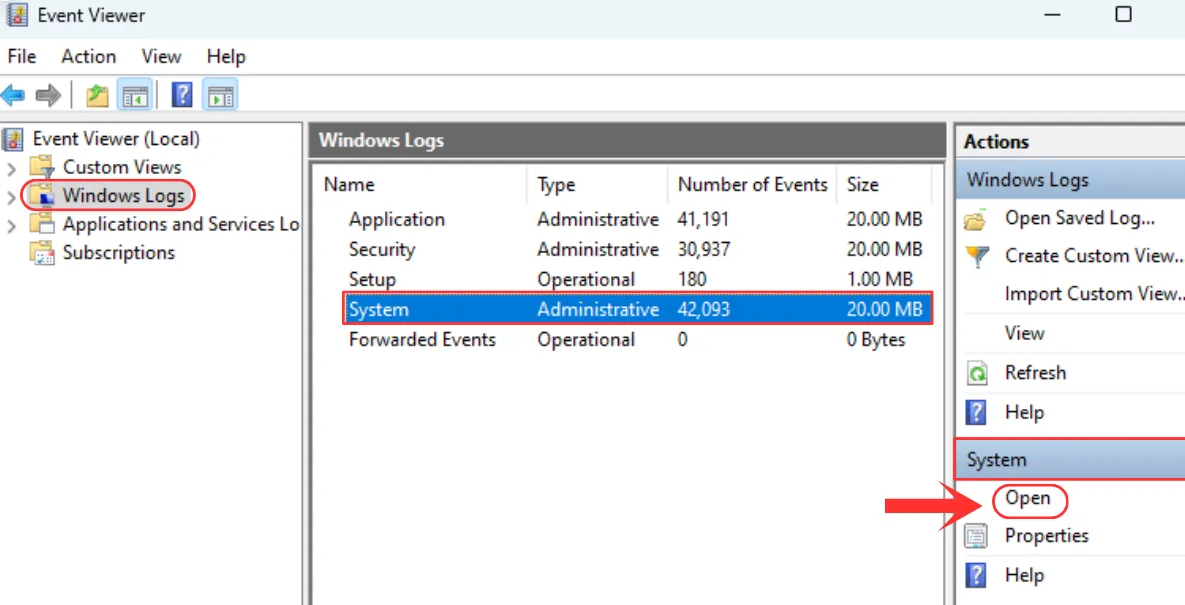Expand the Custom Views tree node
1185x605 pixels.
point(11,168)
